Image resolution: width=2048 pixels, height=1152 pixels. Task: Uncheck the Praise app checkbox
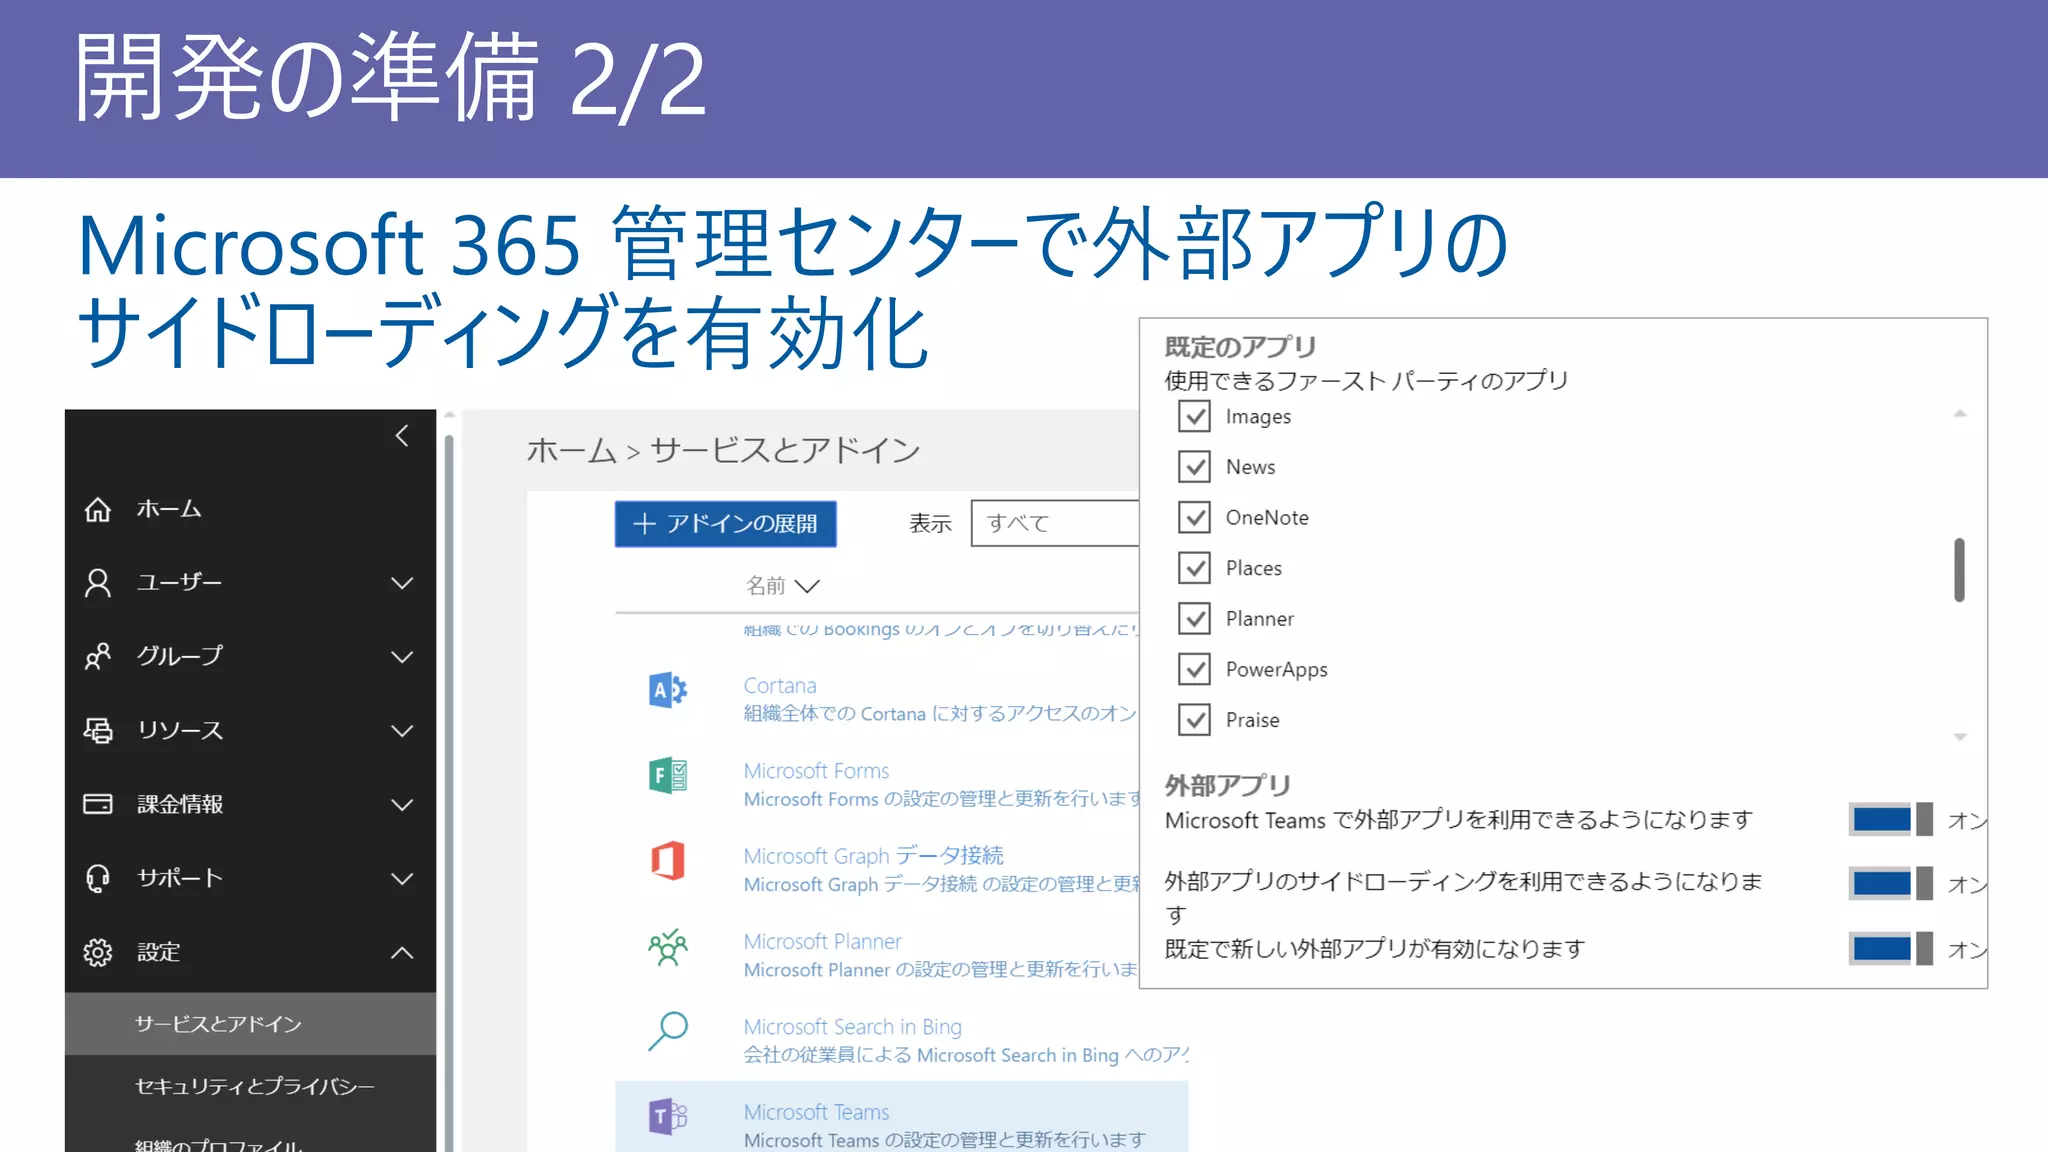coord(1194,720)
